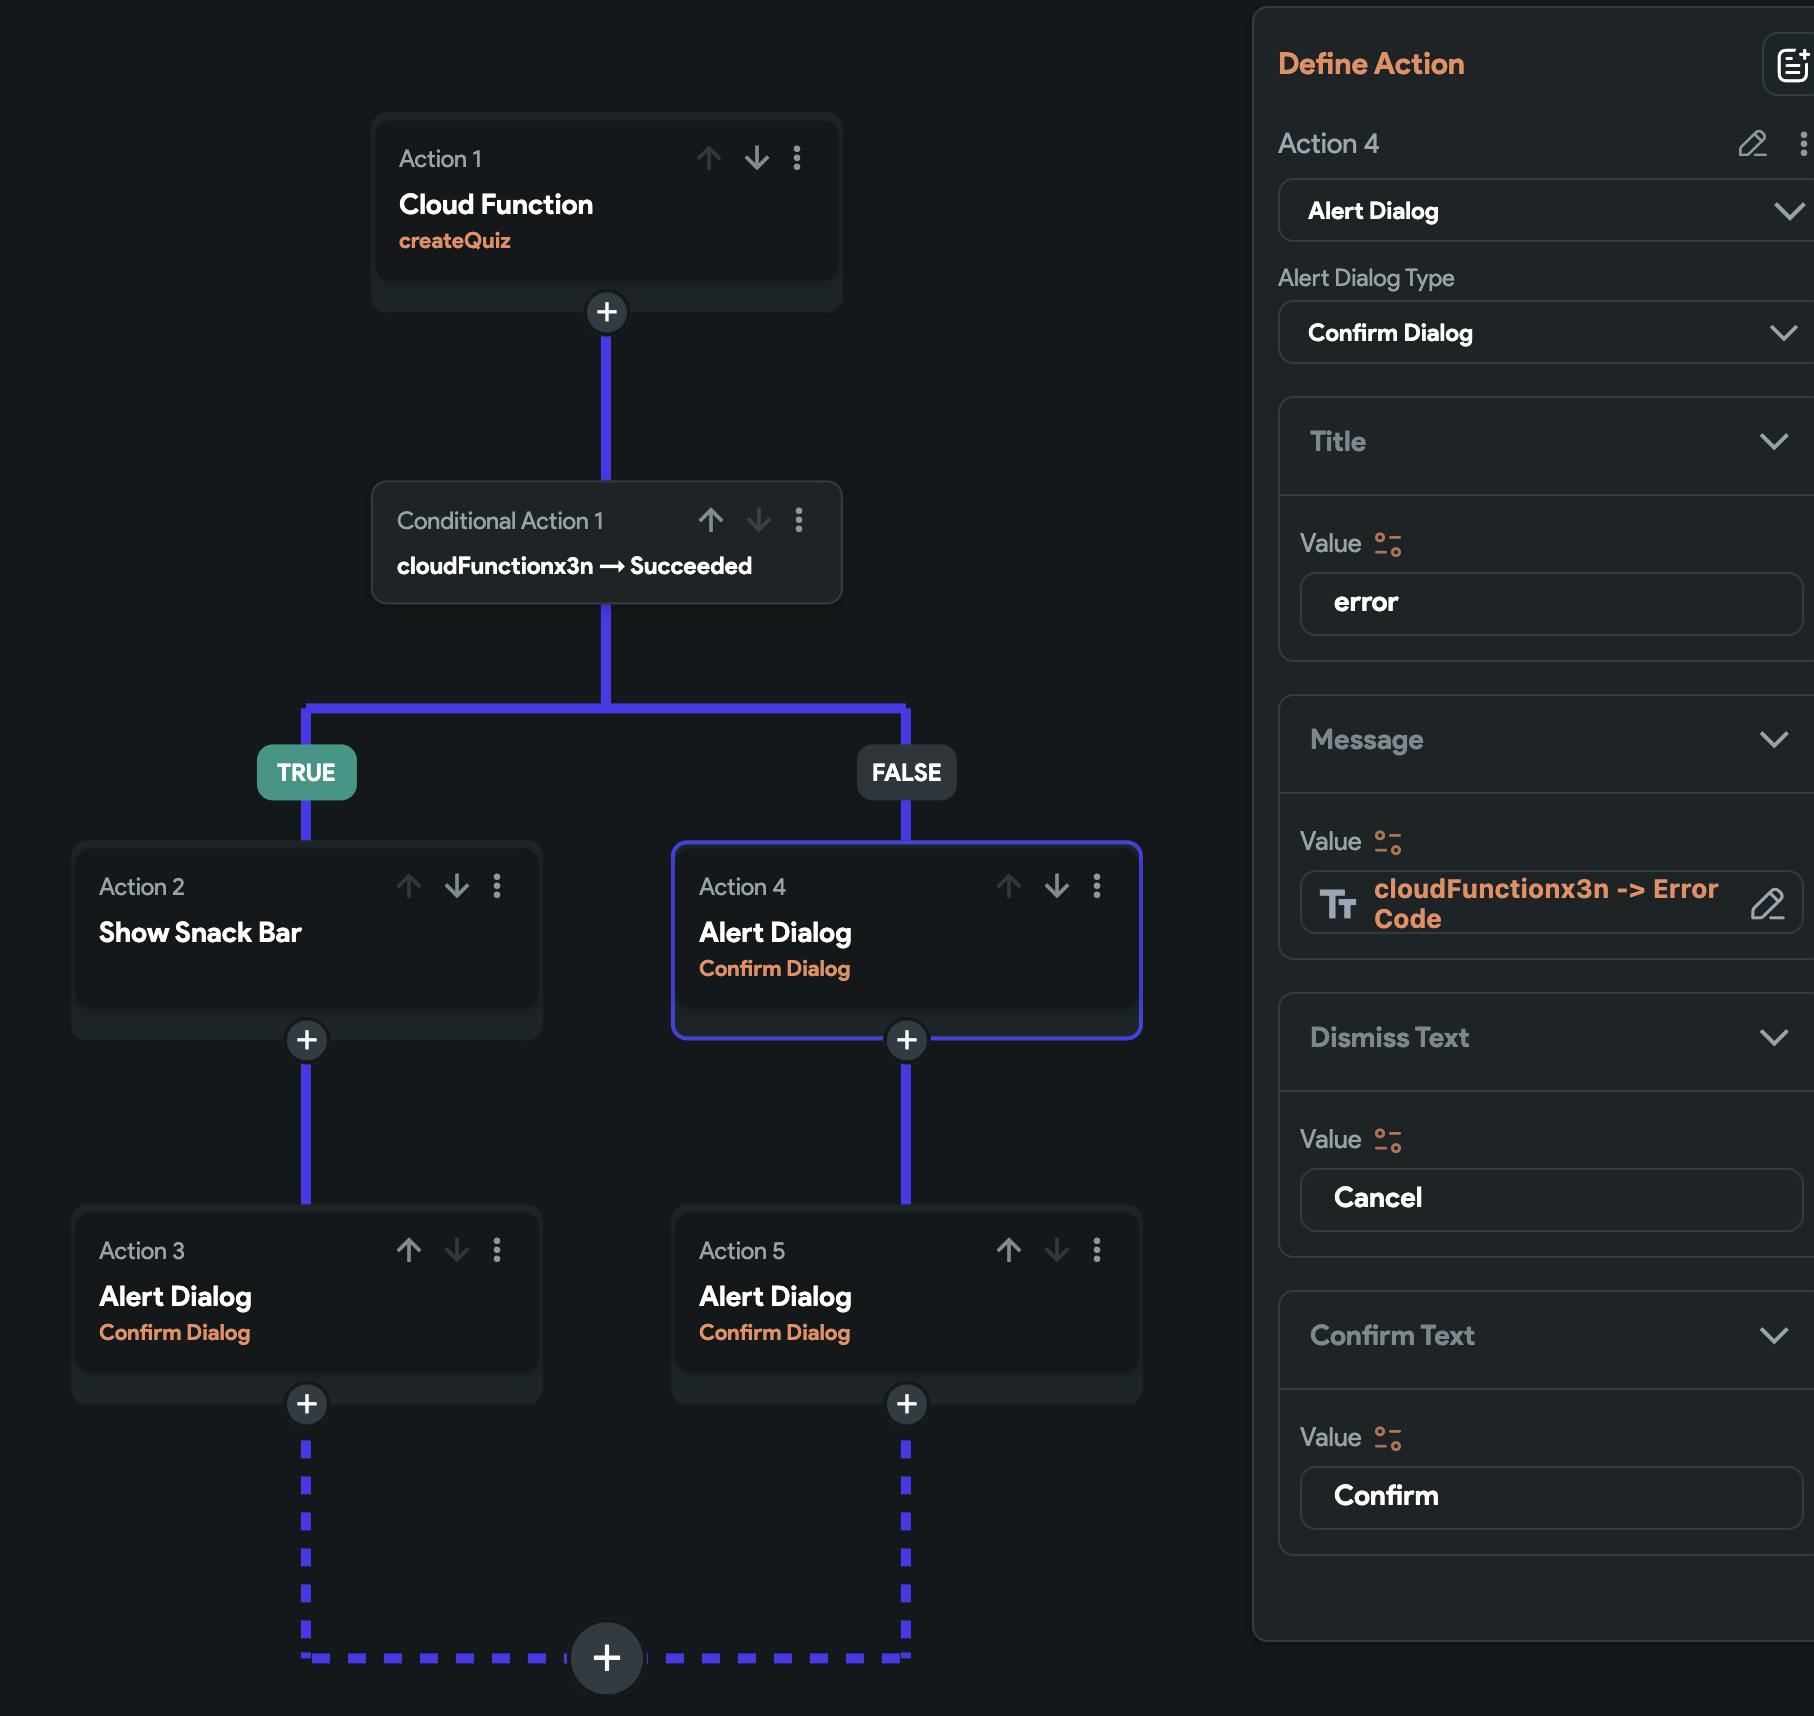1814x1716 pixels.
Task: Open Action 4 node three-dot menu
Action: pos(1097,886)
